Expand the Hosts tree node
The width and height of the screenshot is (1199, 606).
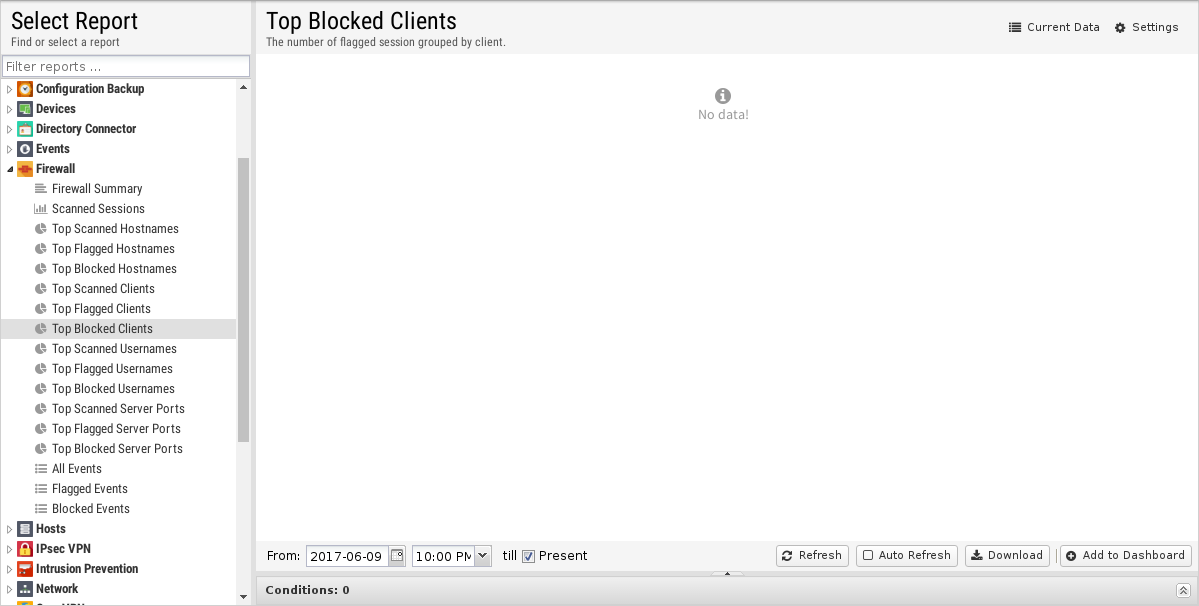click(10, 529)
